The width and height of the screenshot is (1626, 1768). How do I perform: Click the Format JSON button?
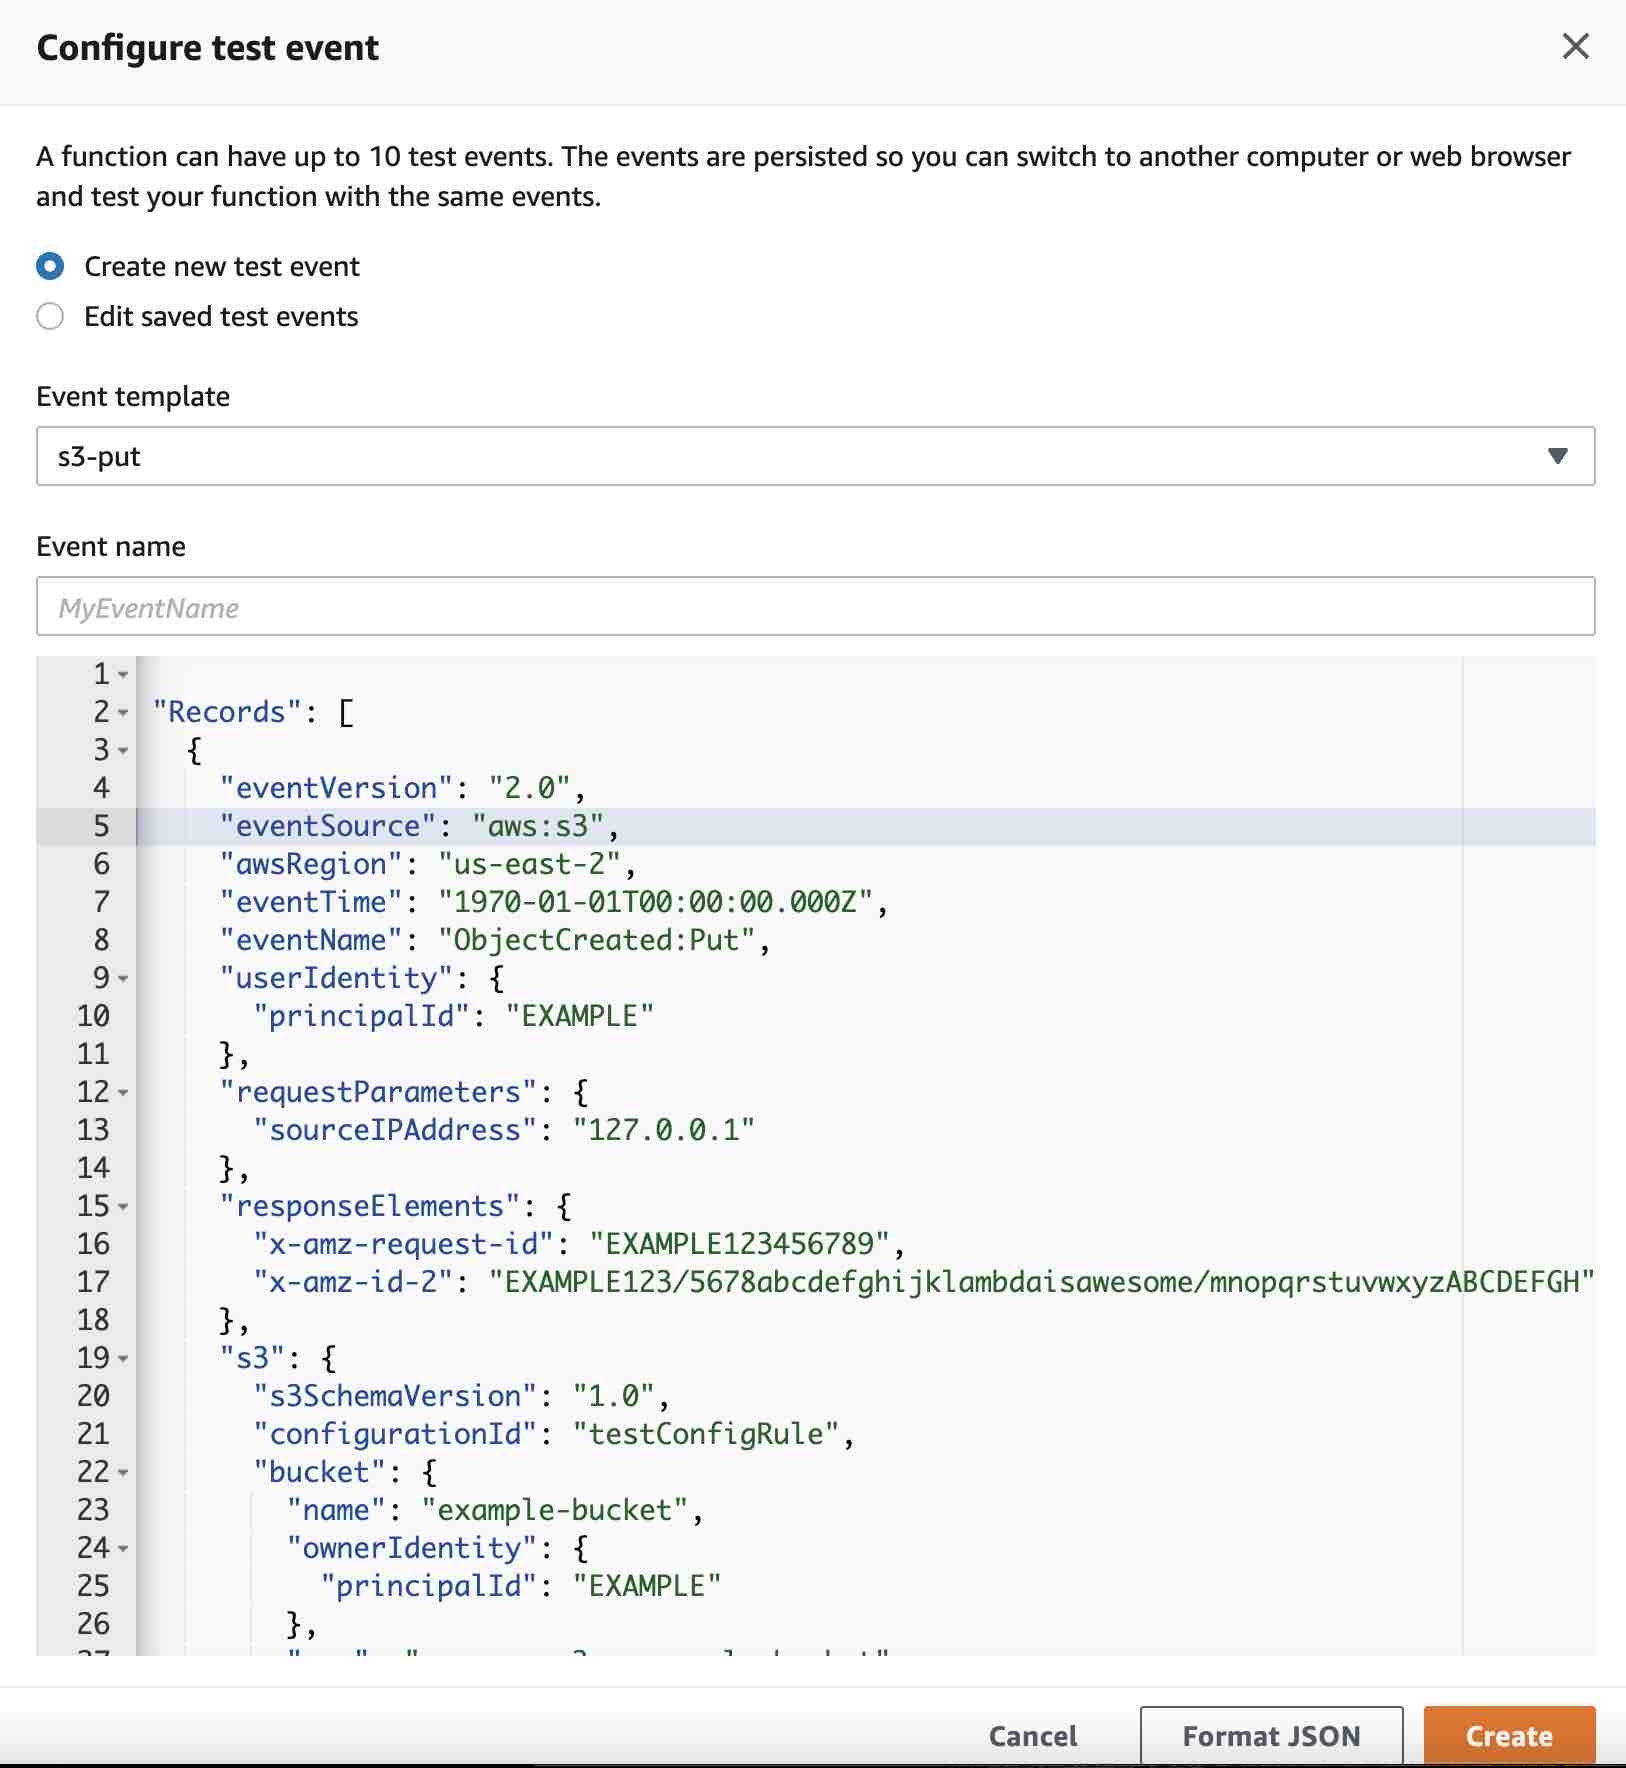(x=1271, y=1736)
